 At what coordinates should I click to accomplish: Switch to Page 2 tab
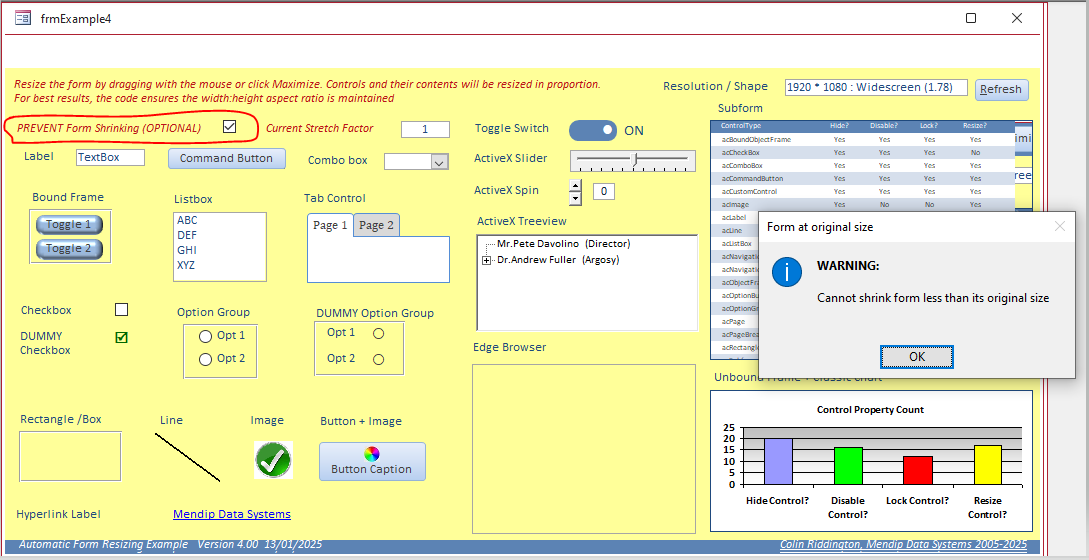(376, 225)
